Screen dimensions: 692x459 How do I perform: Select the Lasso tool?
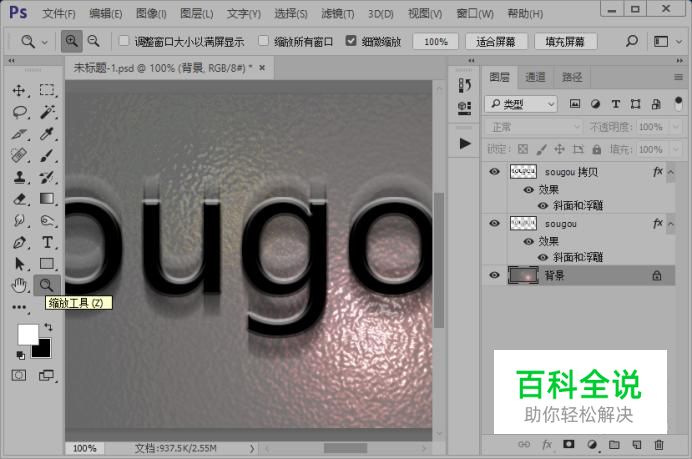point(19,113)
